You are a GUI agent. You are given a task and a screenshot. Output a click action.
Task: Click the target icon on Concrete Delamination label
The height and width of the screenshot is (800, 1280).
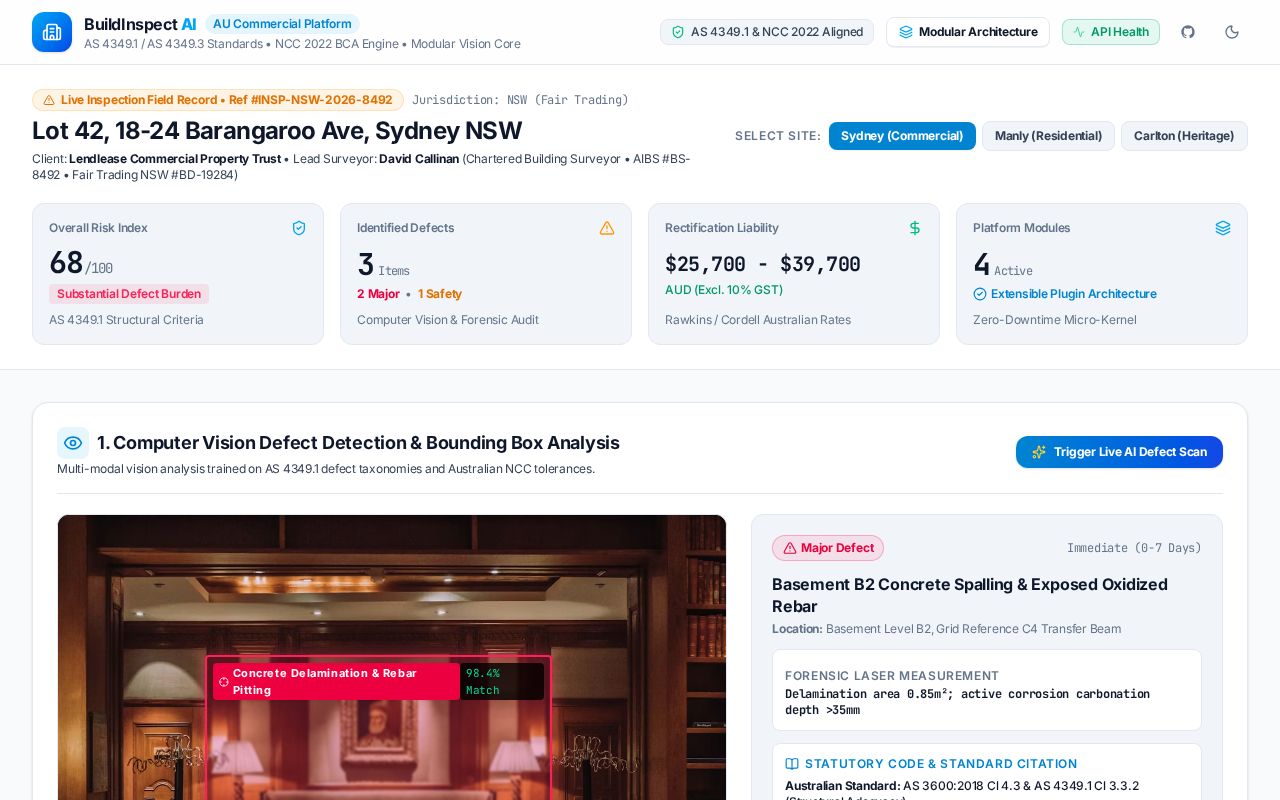pyautogui.click(x=224, y=682)
